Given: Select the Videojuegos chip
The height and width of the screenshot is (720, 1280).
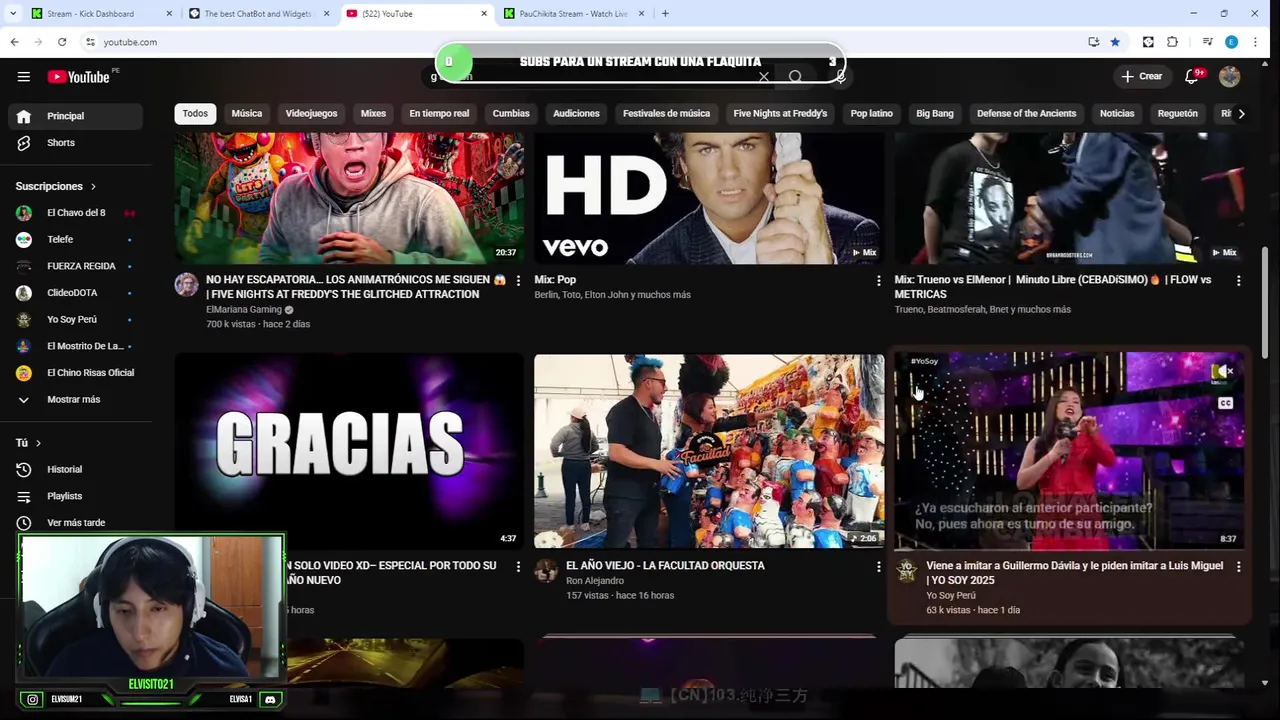Looking at the screenshot, I should pos(311,114).
